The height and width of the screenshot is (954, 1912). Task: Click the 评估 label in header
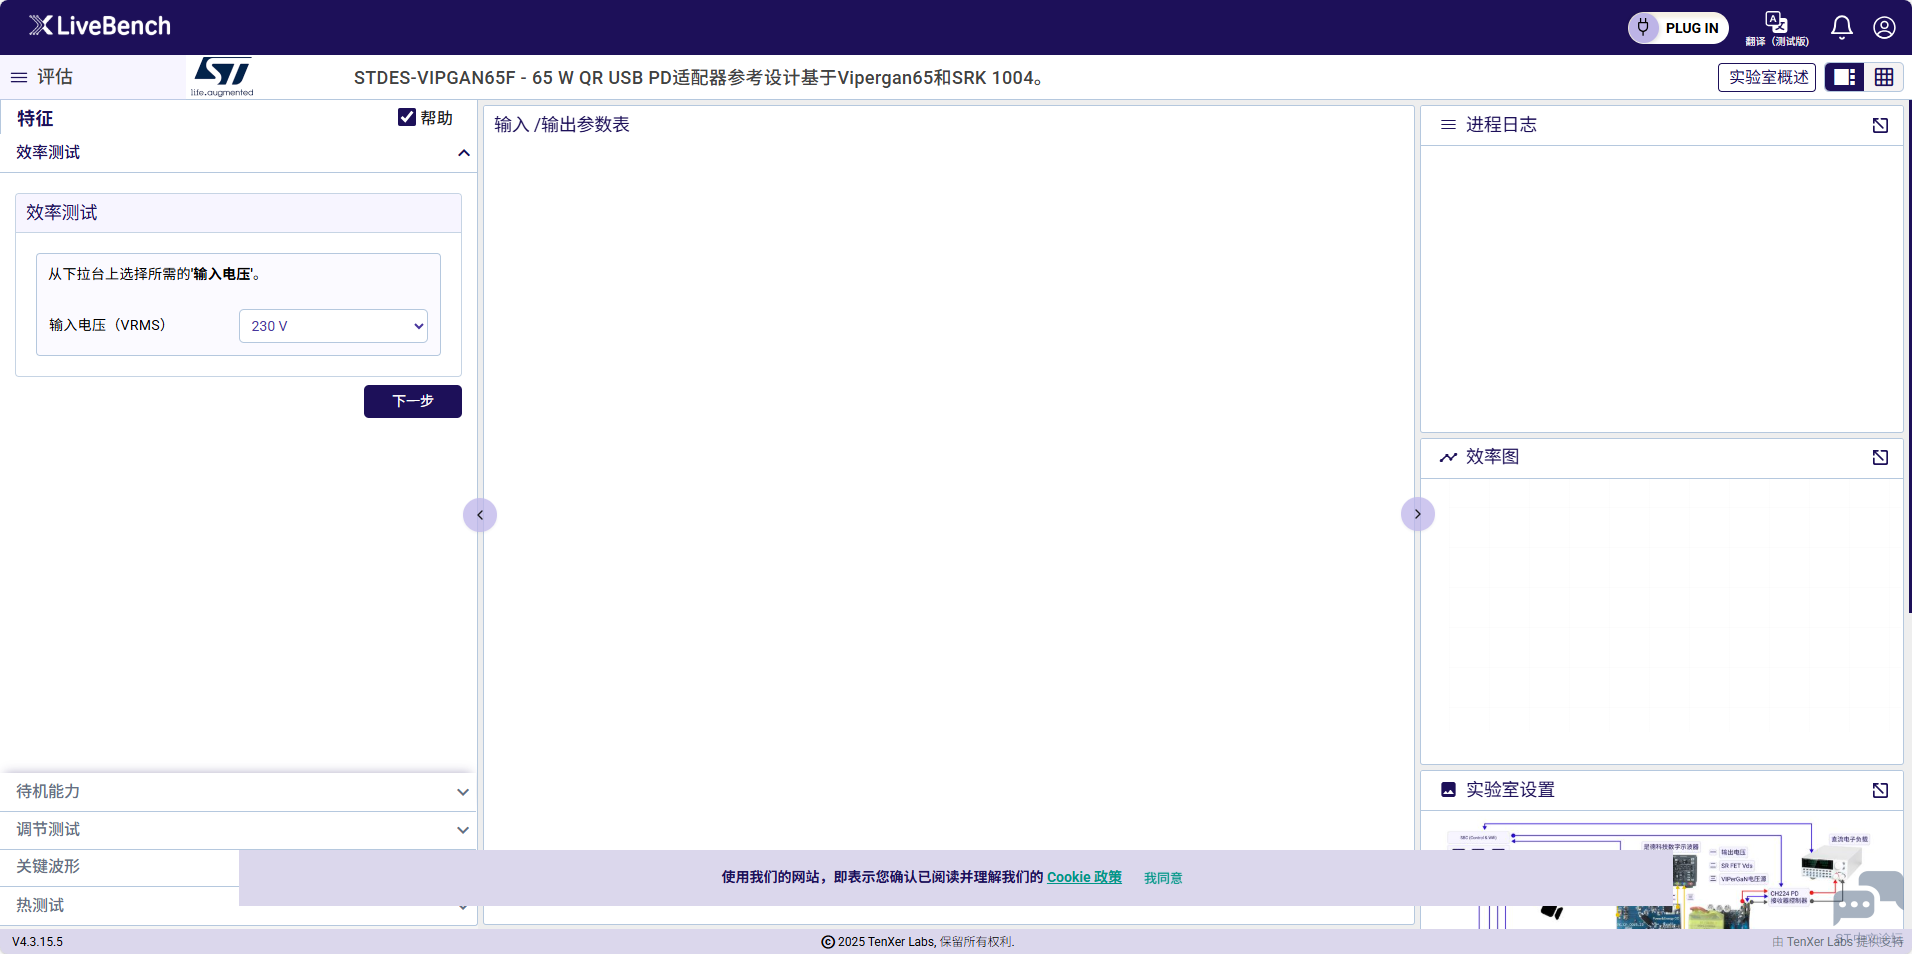55,77
